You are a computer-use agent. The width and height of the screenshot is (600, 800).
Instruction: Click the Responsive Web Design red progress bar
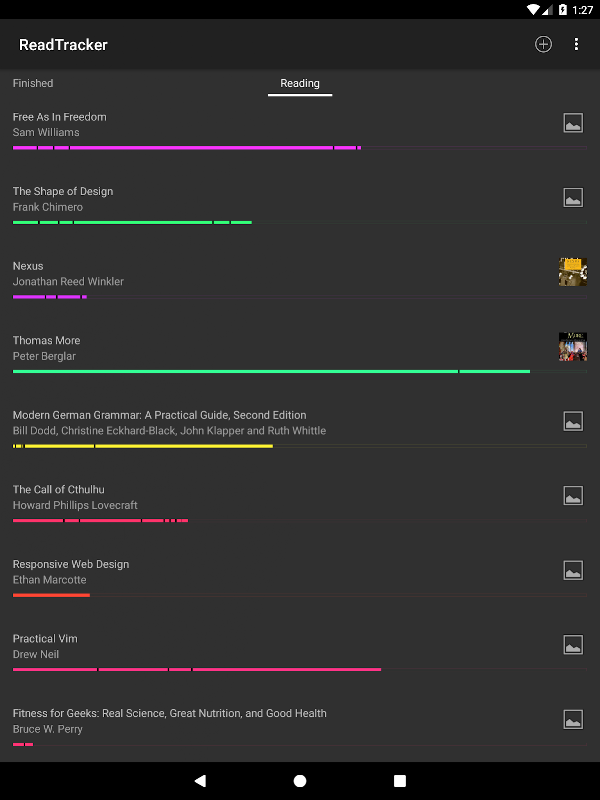tap(51, 595)
